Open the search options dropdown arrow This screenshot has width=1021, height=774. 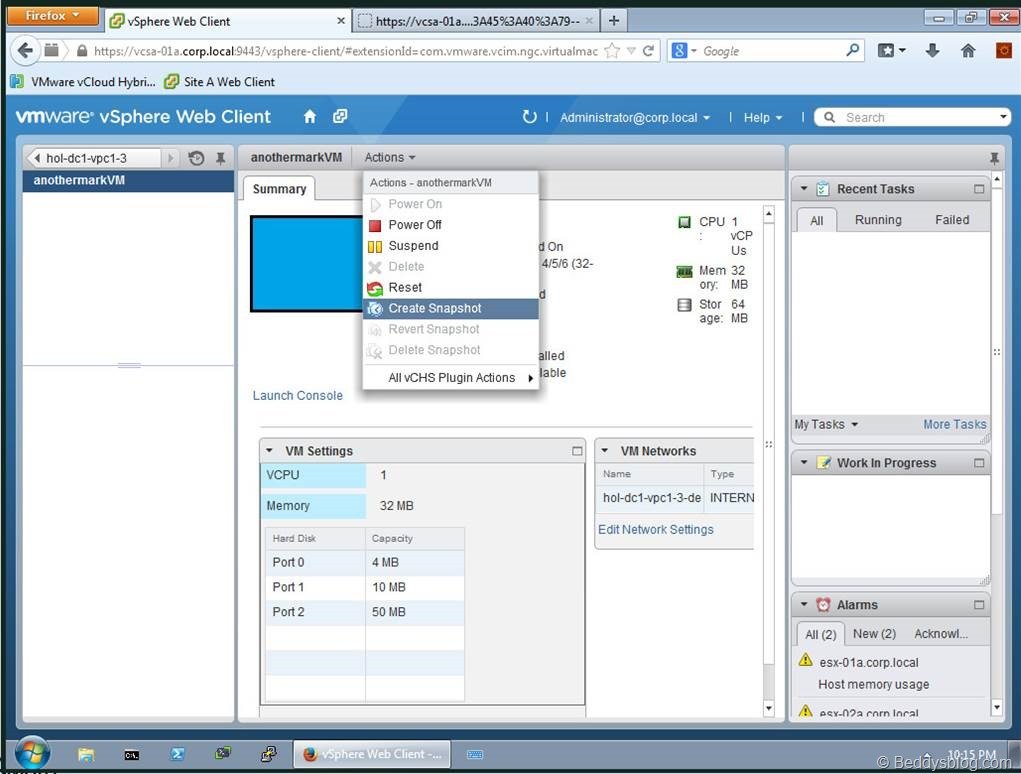(1003, 117)
